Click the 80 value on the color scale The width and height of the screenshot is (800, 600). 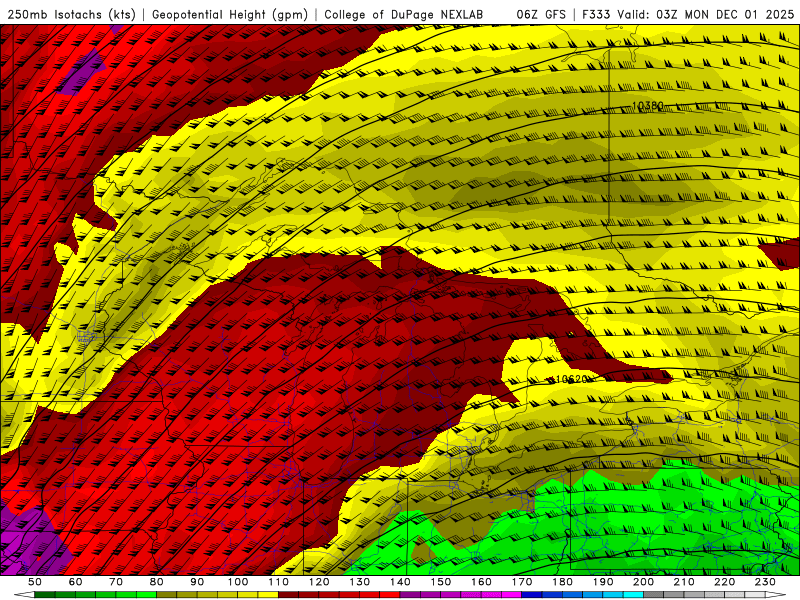[x=156, y=582]
